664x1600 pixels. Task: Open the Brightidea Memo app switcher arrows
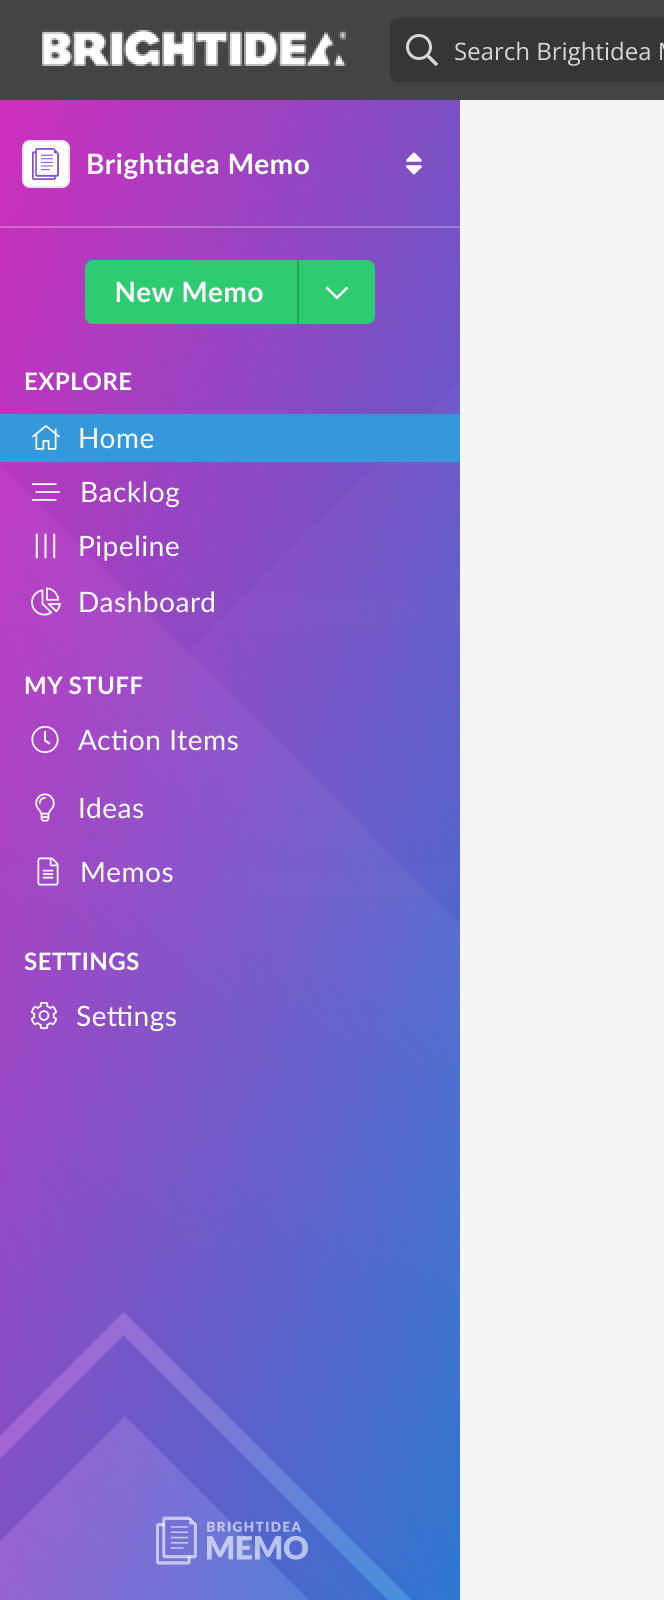pos(414,164)
